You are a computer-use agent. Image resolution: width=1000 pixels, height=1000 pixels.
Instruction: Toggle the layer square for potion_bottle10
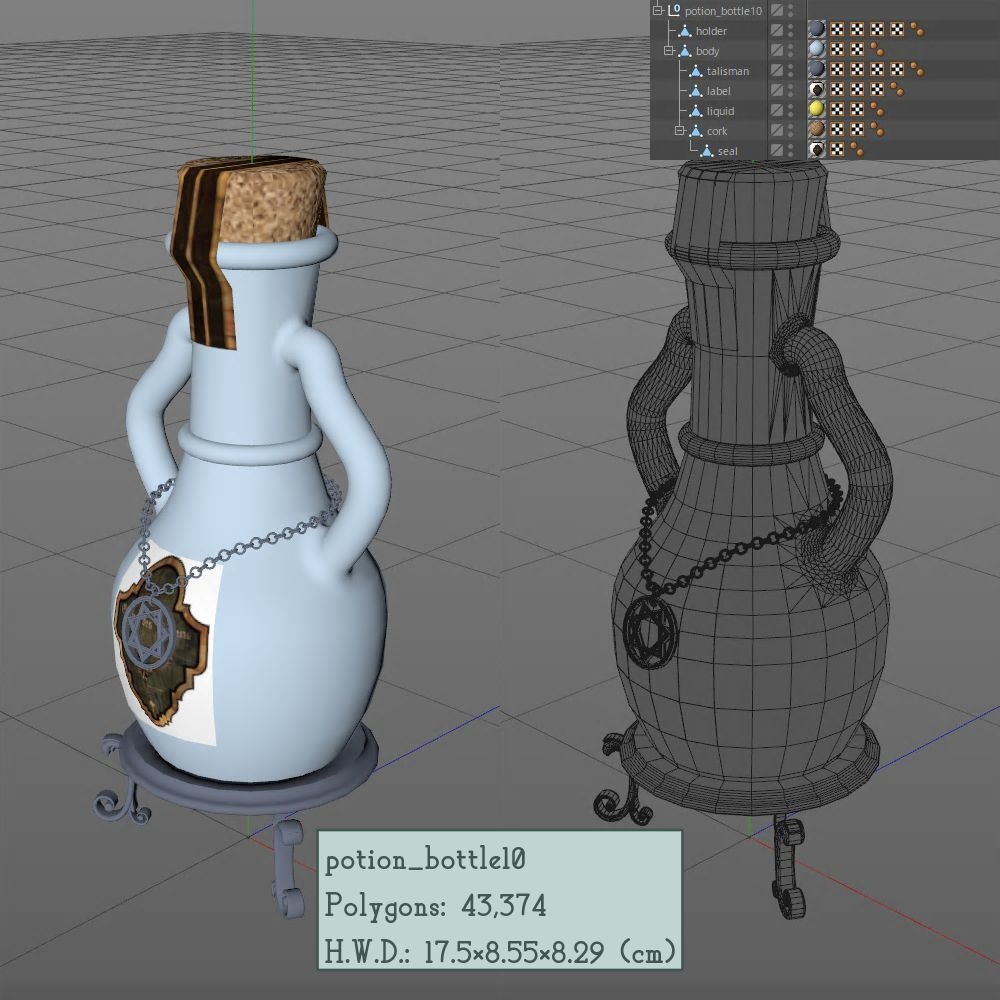(776, 10)
